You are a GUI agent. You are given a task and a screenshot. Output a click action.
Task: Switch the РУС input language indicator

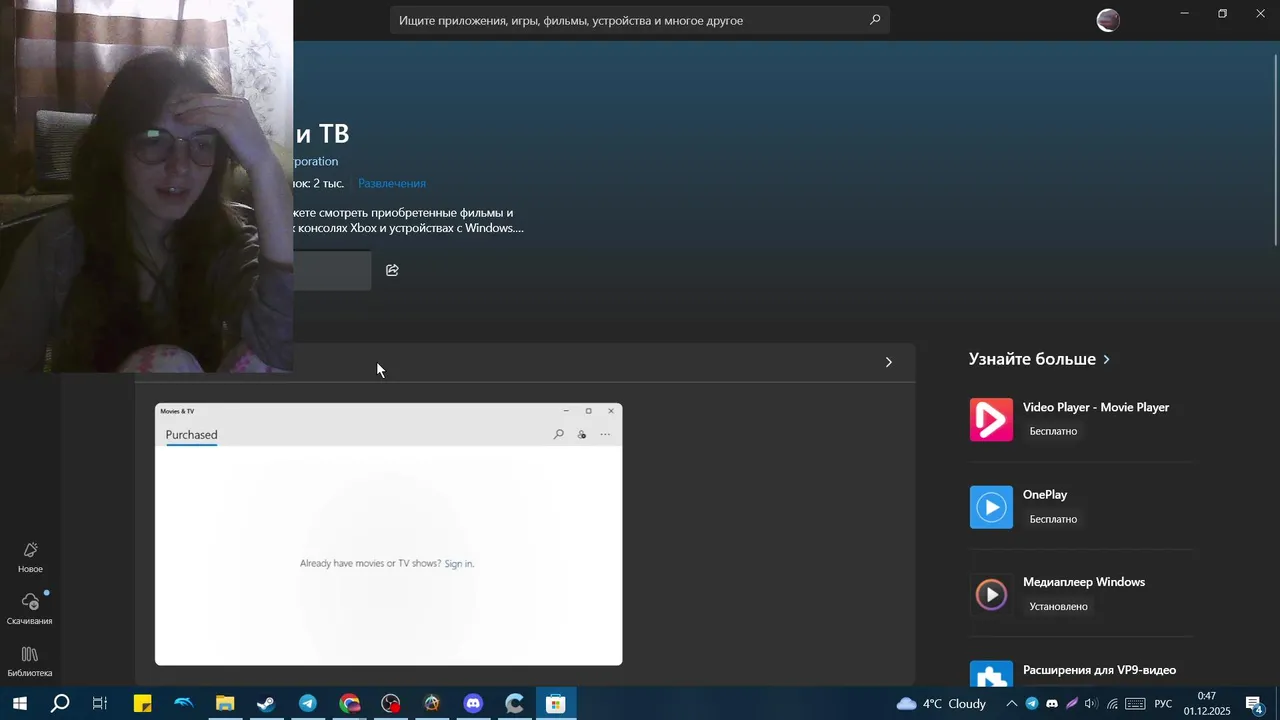(x=1163, y=704)
